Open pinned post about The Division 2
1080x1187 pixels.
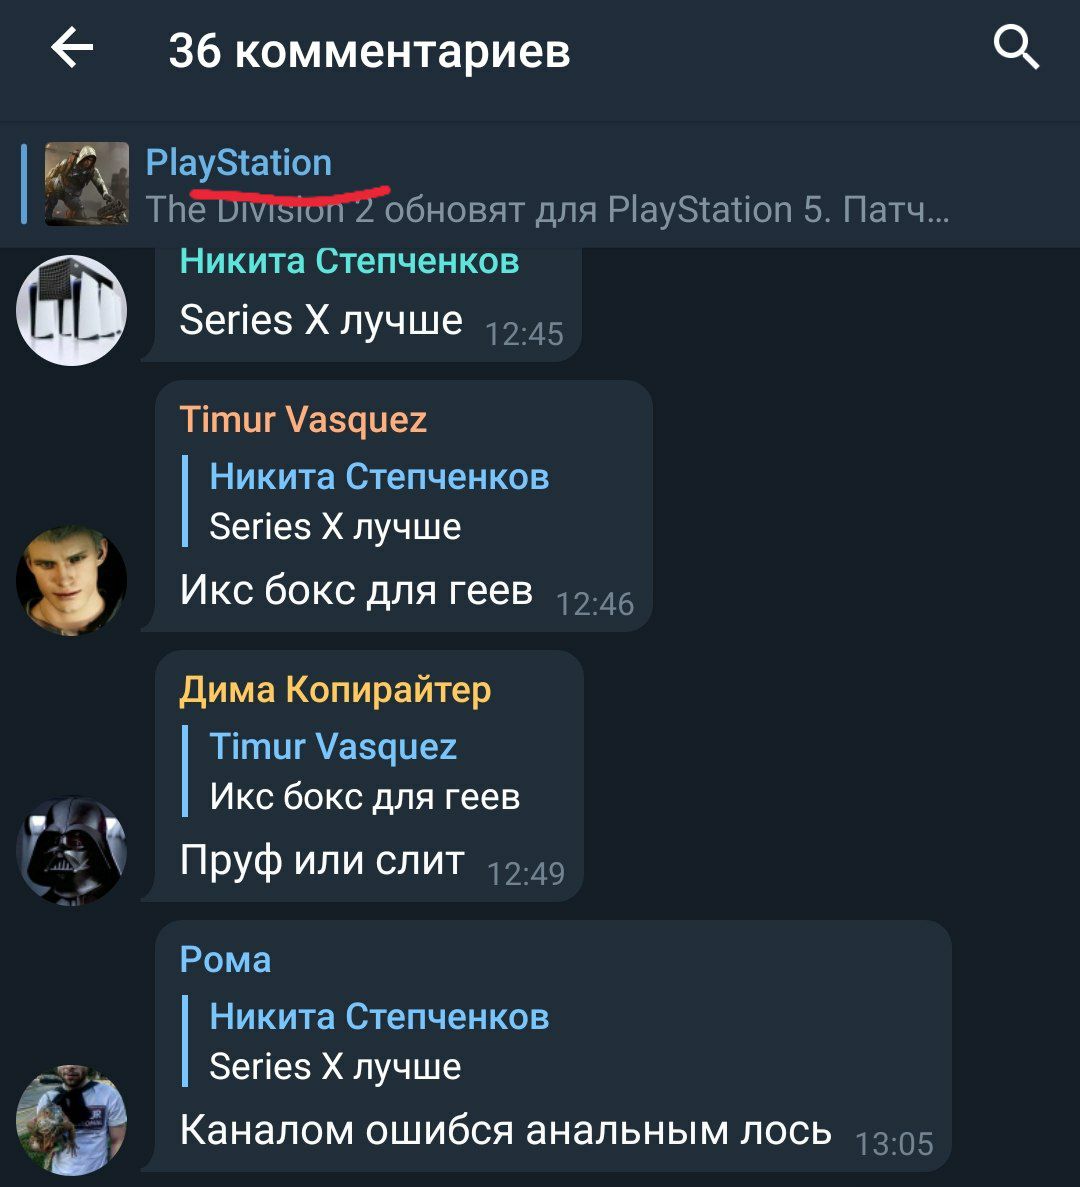[x=540, y=184]
